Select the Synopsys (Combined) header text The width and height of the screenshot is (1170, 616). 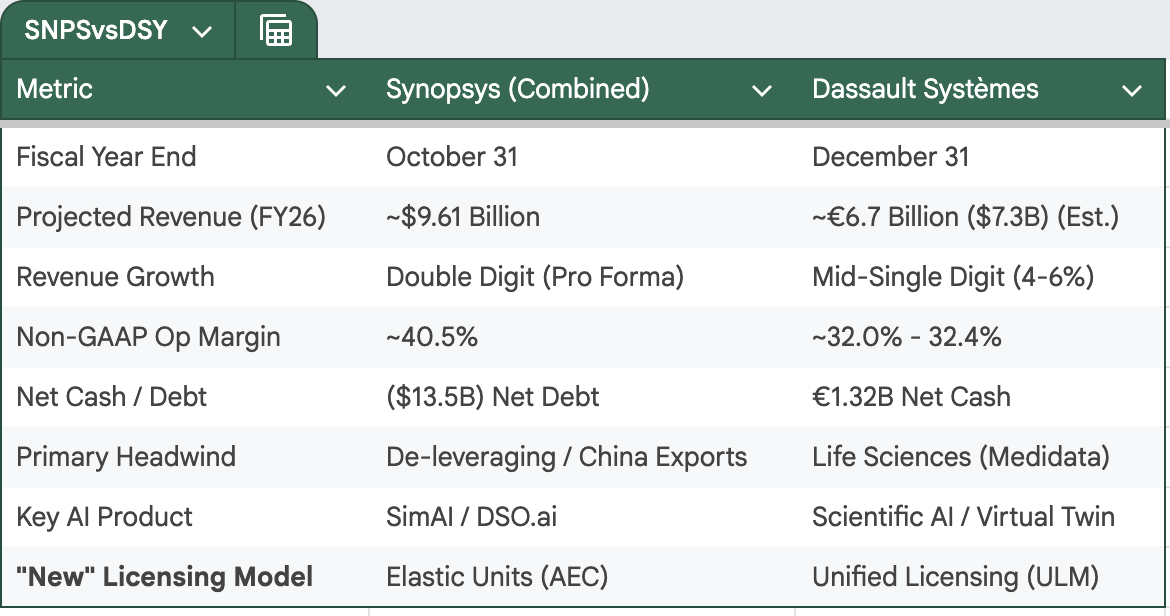point(517,89)
